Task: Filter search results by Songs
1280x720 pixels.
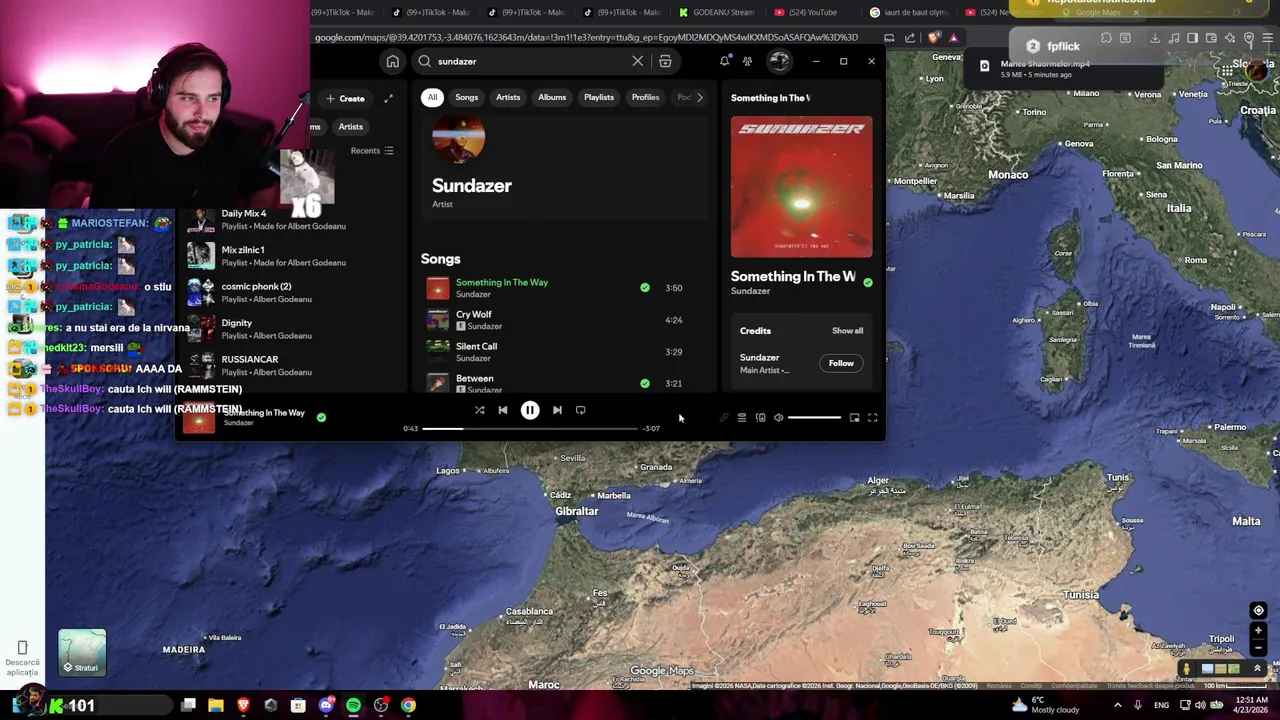Action: click(467, 97)
